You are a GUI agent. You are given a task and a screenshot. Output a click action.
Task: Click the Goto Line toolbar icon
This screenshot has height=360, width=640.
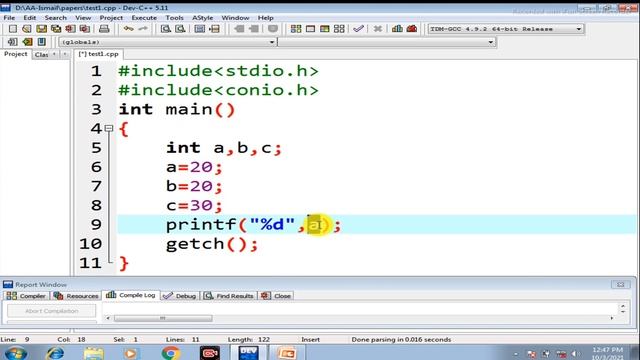point(214,29)
